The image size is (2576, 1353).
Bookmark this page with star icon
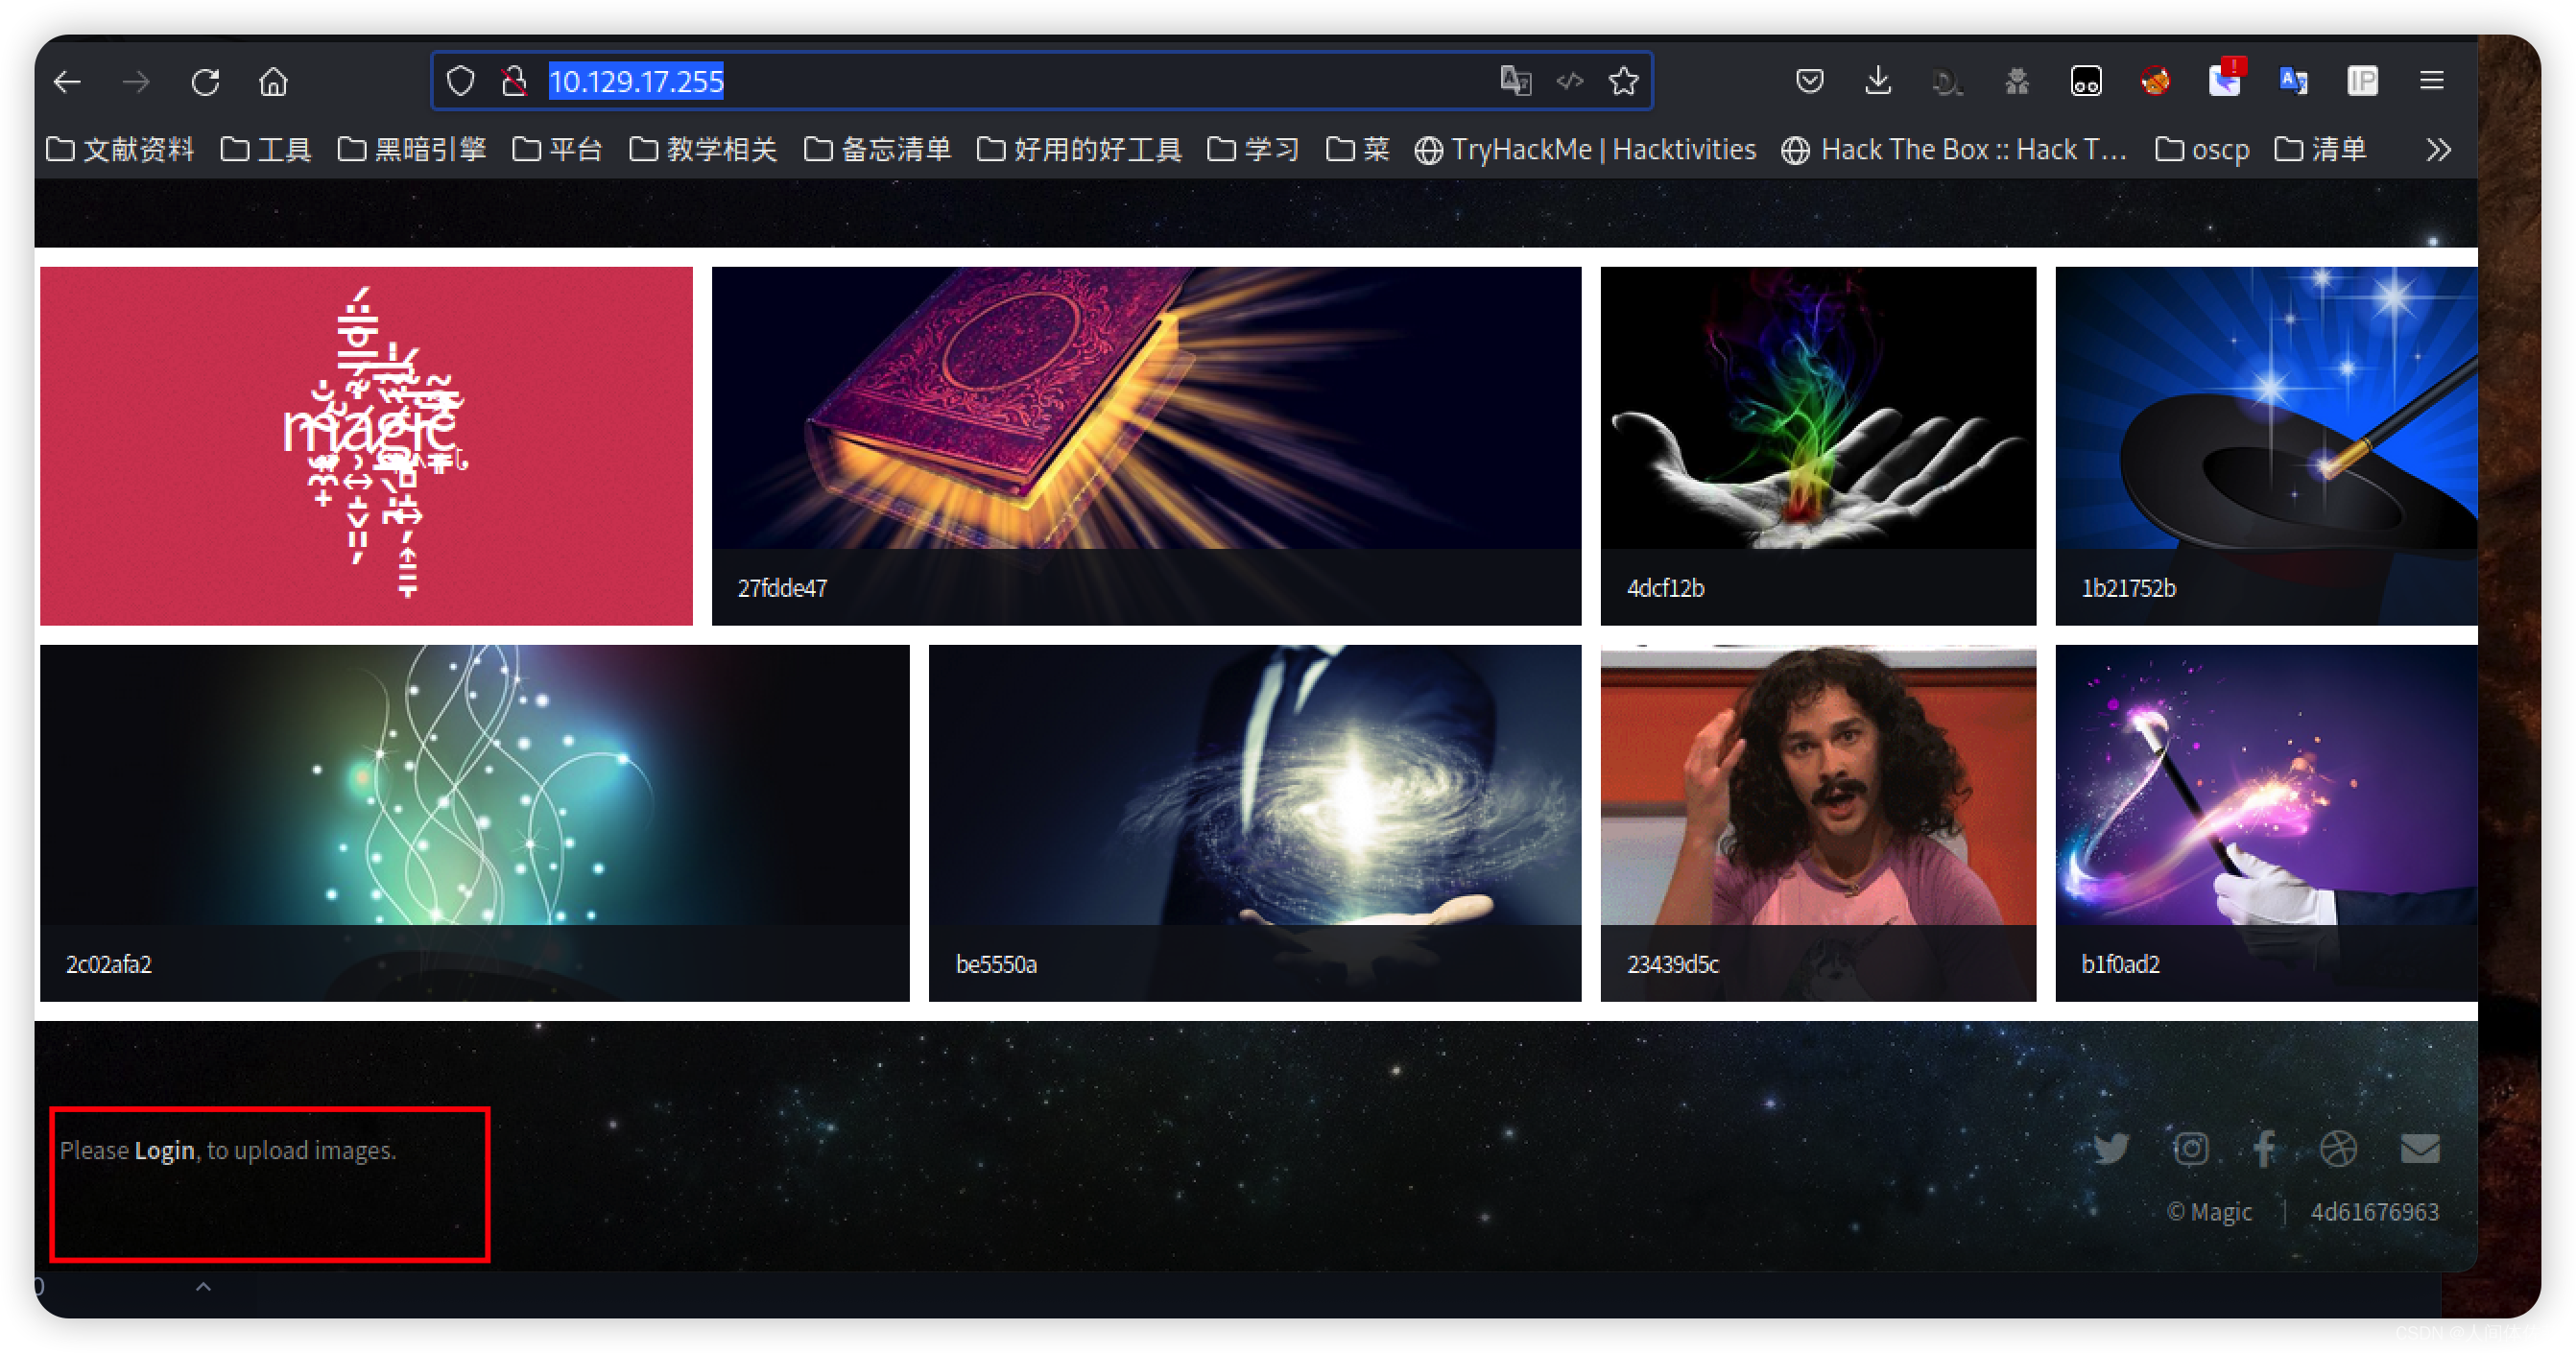click(1623, 81)
